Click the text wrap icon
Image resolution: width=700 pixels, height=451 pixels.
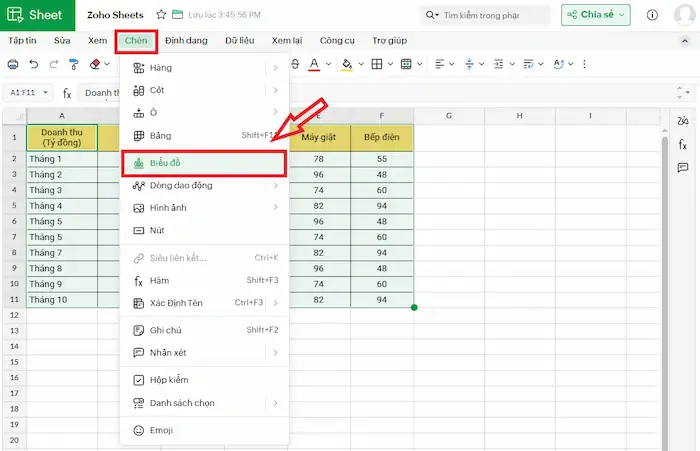528,64
